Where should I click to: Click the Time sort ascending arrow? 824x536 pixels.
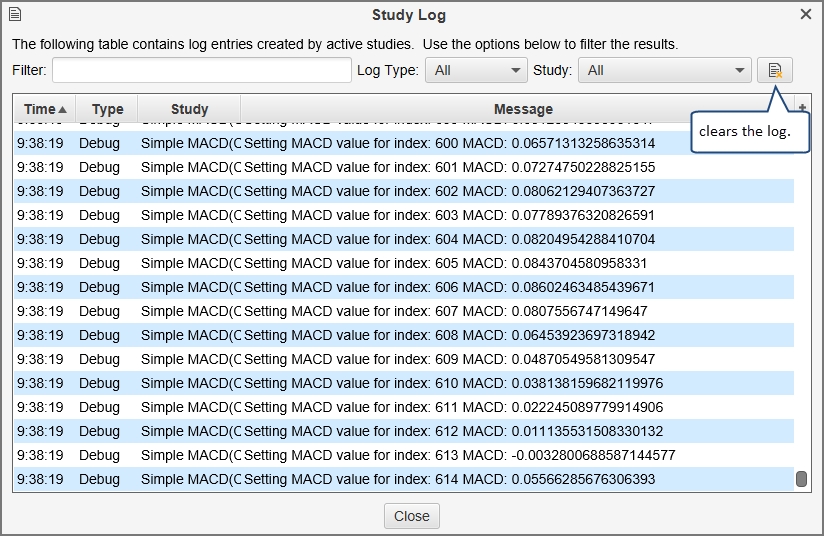(63, 109)
